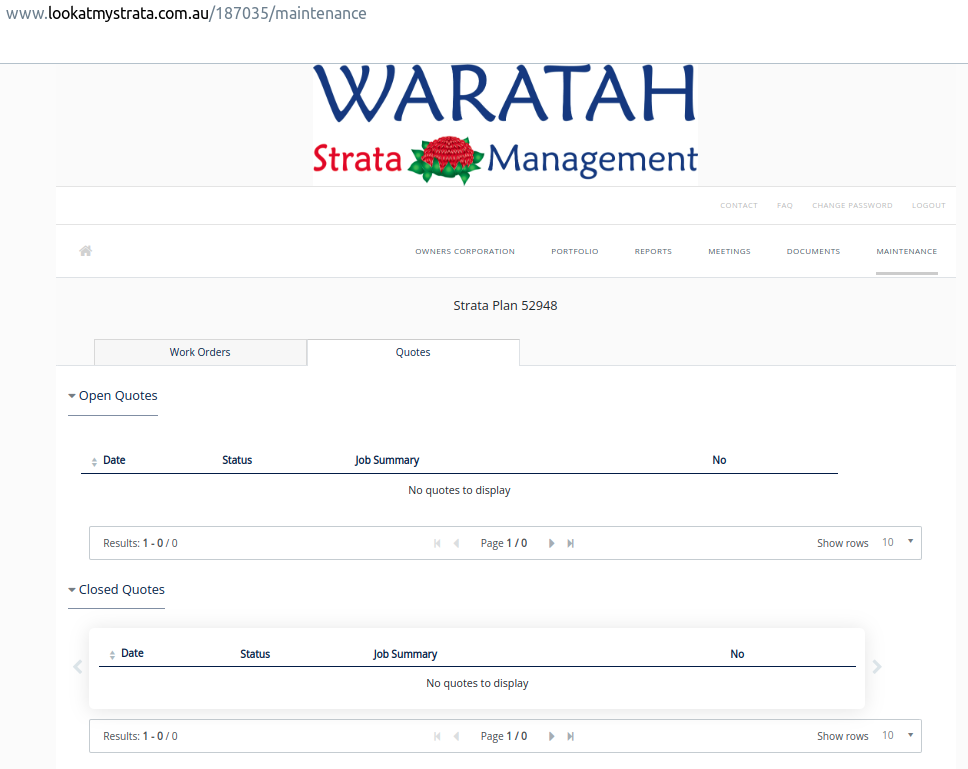Click 'Results: 1 - 0 / 0' in Open Quotes pager
Screen dimensions: 968x769
point(140,543)
